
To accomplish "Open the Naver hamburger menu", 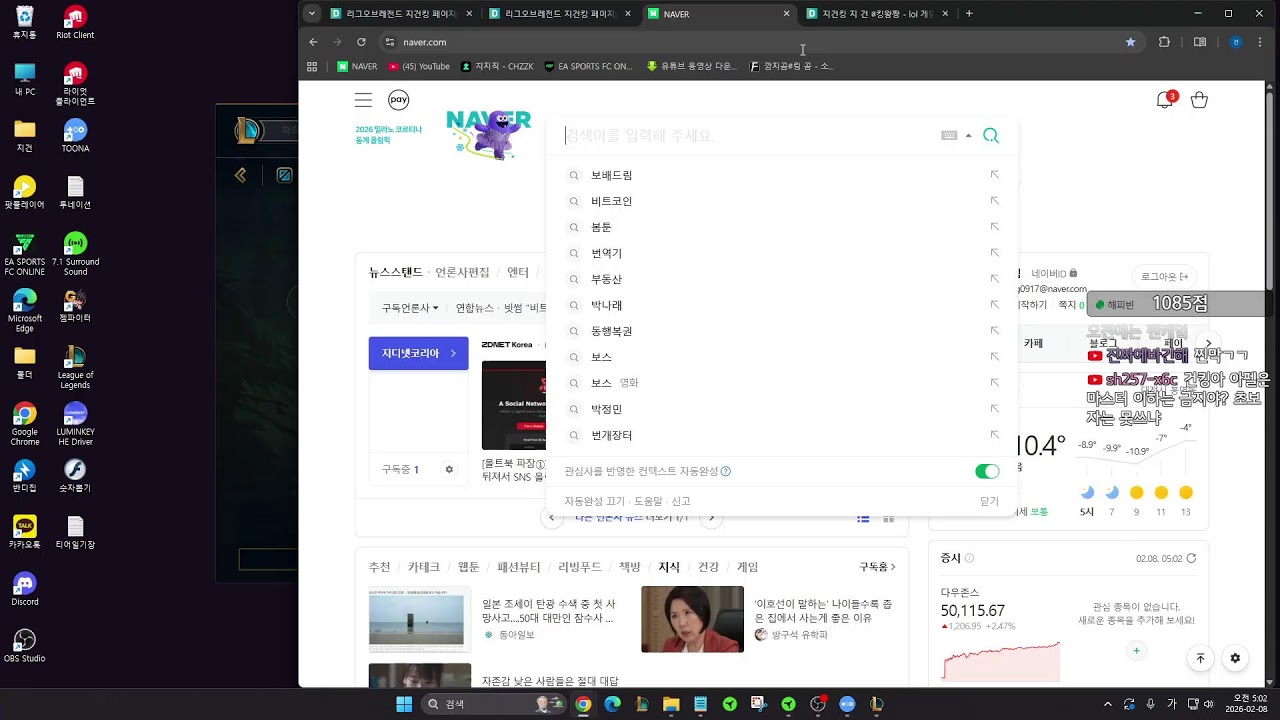I will point(363,100).
